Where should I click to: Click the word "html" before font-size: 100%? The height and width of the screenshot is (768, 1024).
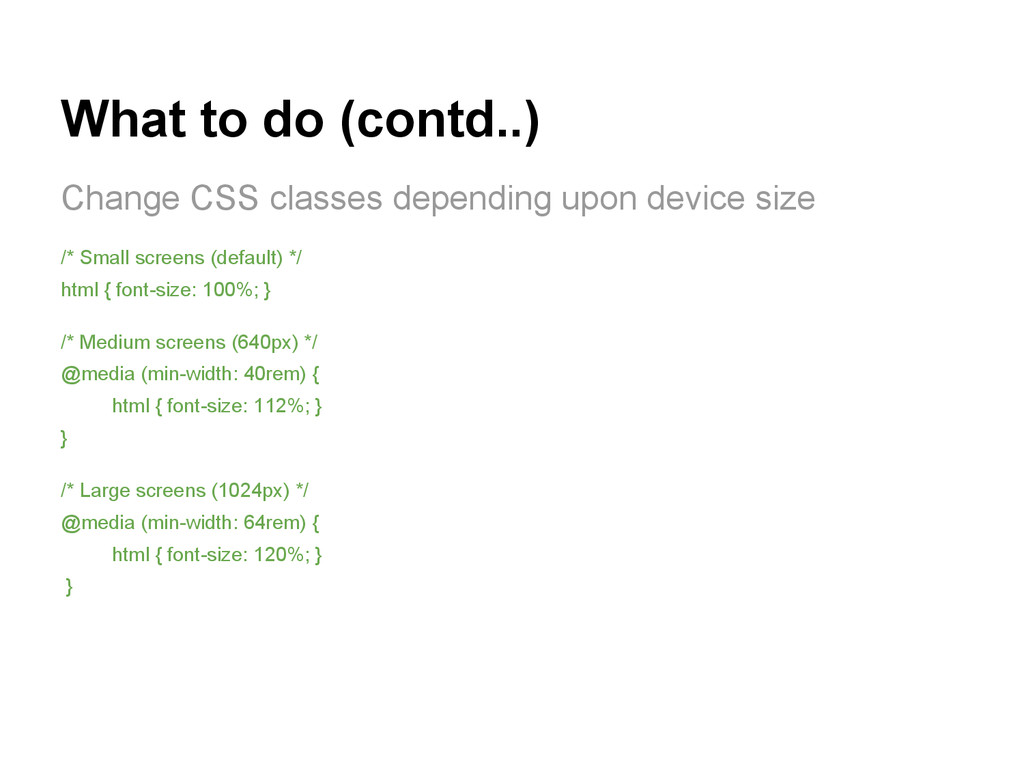[x=78, y=290]
